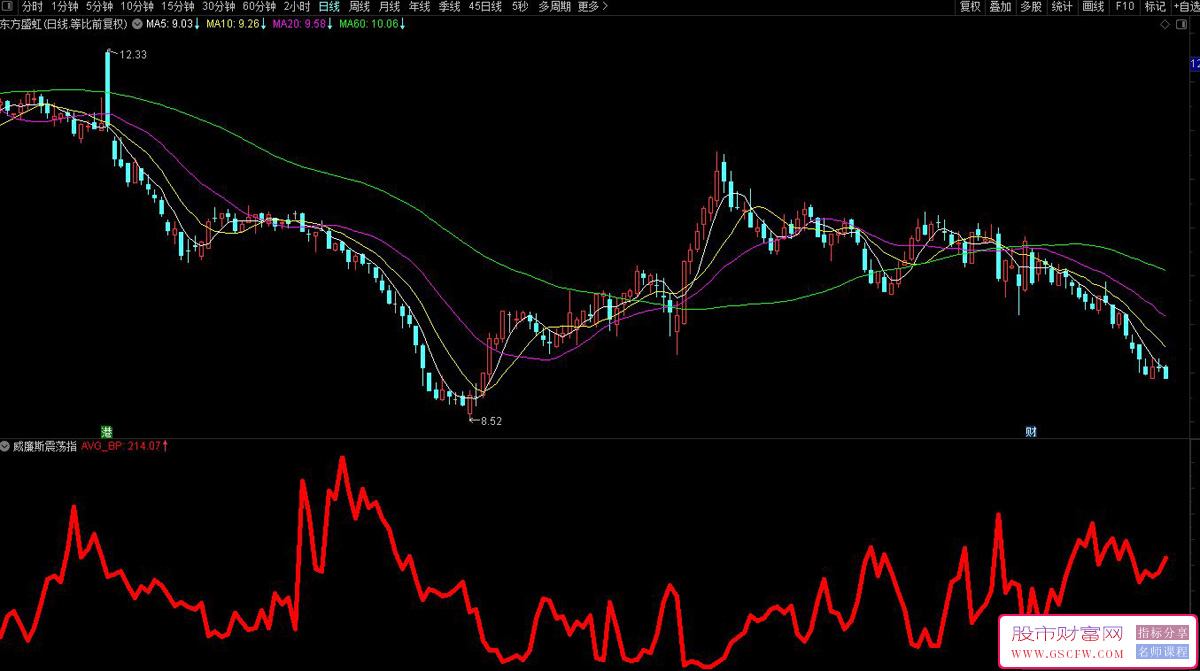This screenshot has height=671, width=1200.
Task: Click the 威廉斯震荡指 indicator name
Action: point(45,446)
